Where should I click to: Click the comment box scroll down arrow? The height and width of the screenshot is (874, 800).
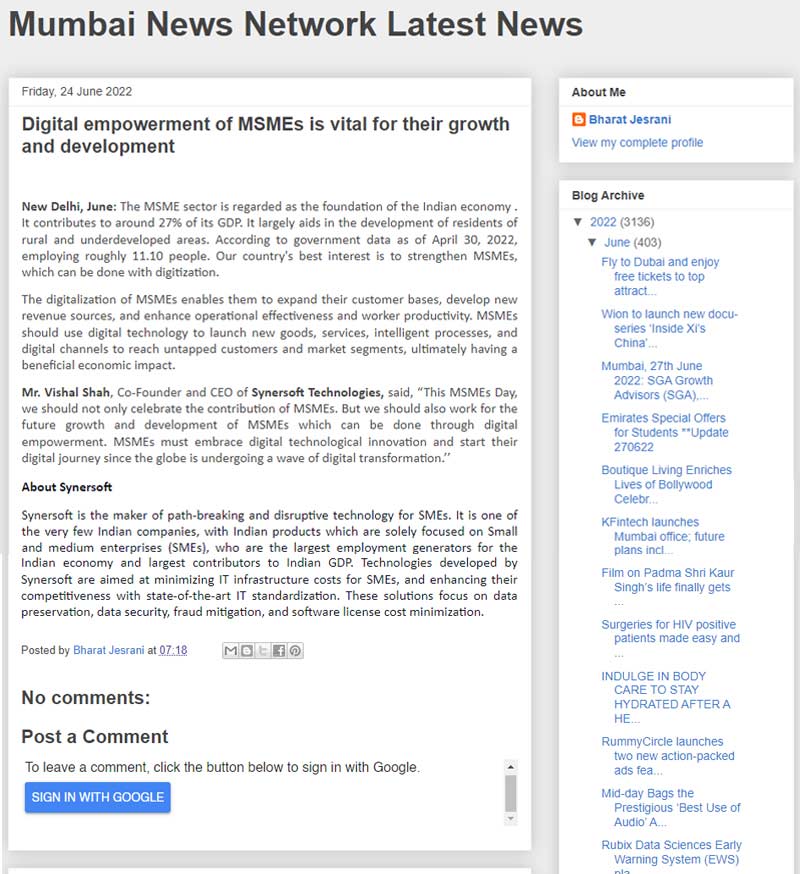click(x=511, y=817)
